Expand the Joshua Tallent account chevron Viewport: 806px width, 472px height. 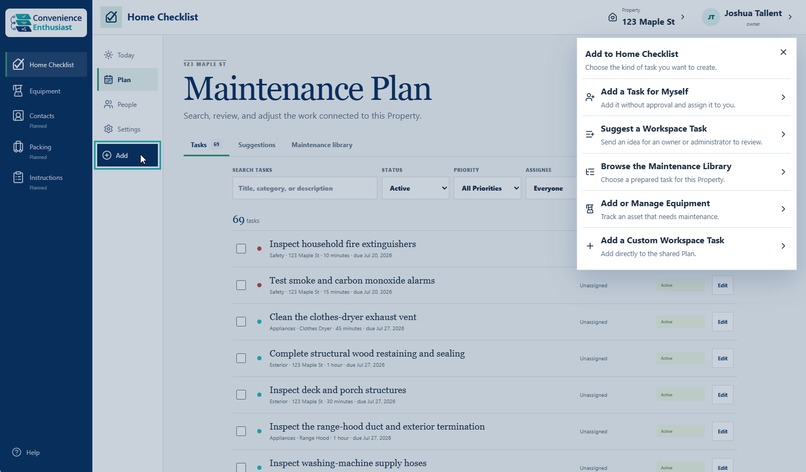coord(790,17)
